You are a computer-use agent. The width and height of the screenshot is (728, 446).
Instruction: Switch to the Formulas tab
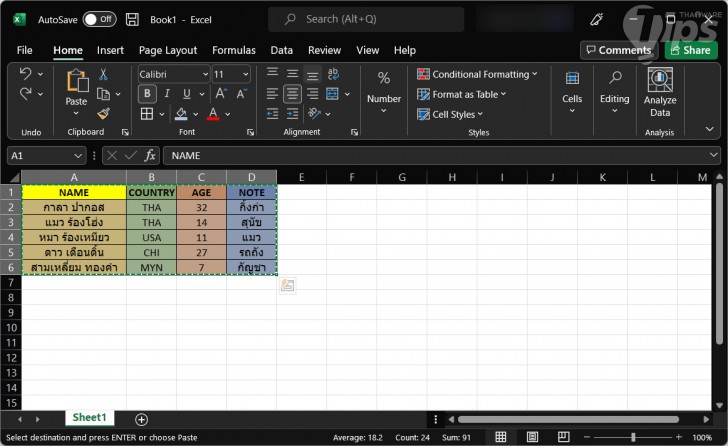(x=234, y=50)
